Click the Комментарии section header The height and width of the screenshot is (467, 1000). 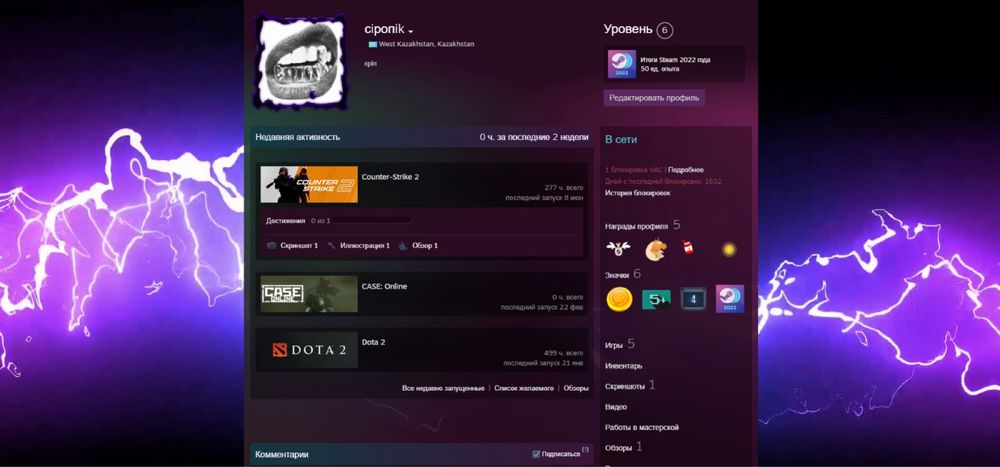pyautogui.click(x=282, y=454)
